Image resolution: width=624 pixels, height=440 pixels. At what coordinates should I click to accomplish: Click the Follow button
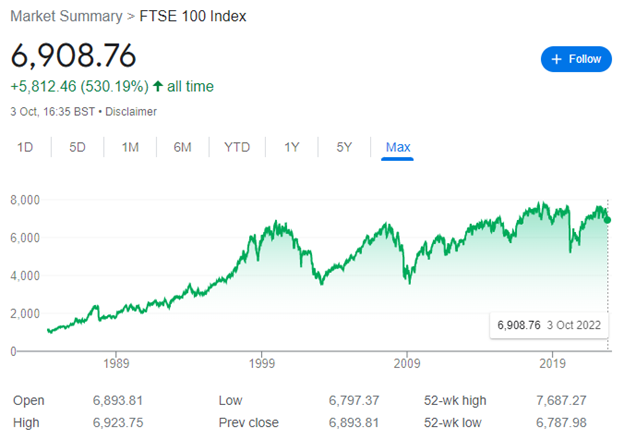(x=575, y=59)
